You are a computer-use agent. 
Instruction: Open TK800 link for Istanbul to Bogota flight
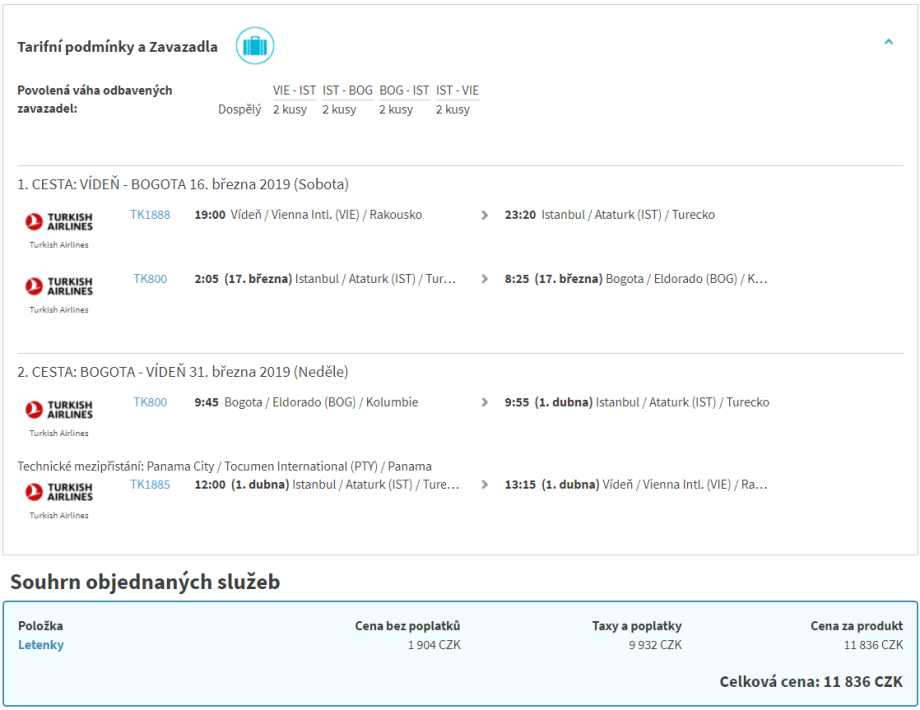pos(150,279)
